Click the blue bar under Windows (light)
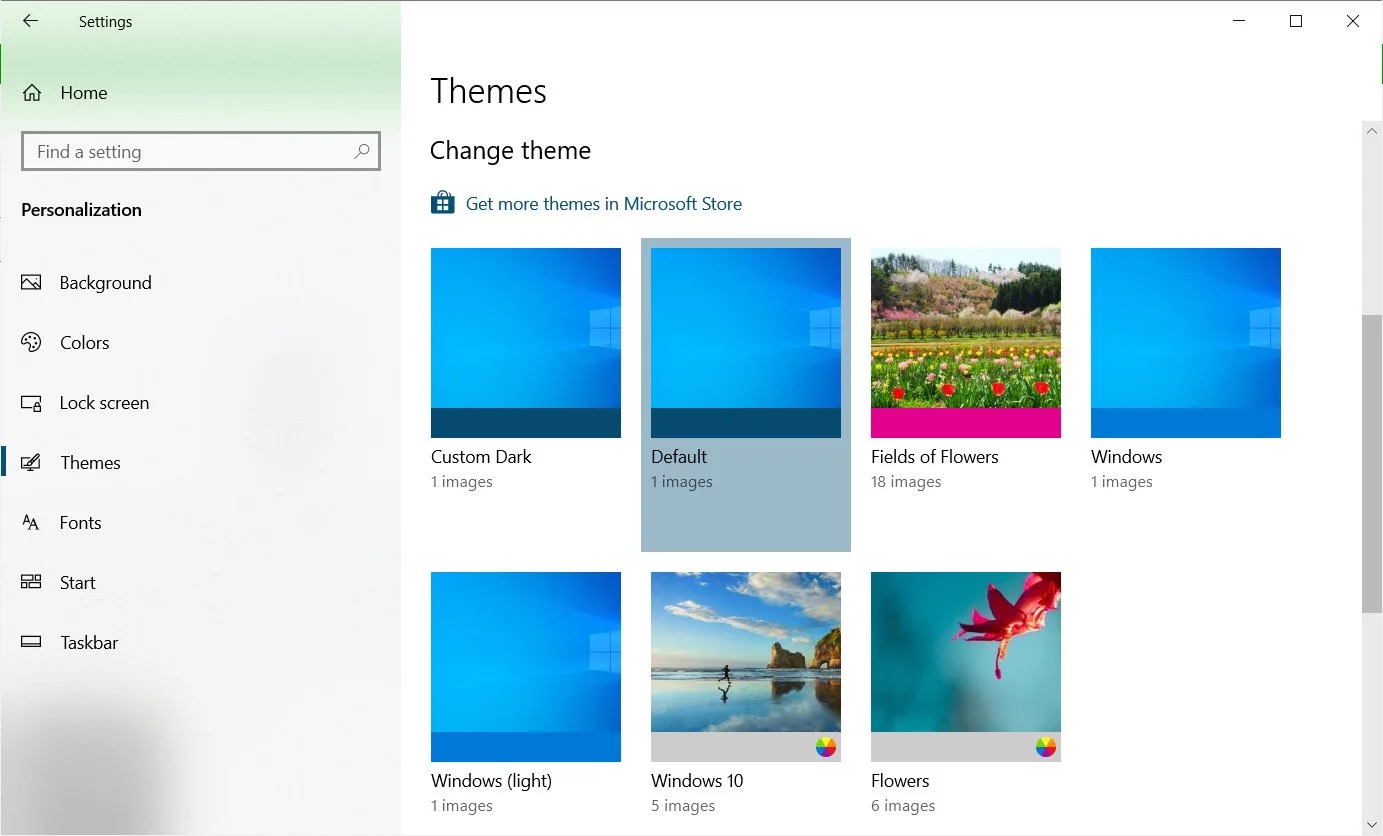The image size is (1383, 836). 526,747
